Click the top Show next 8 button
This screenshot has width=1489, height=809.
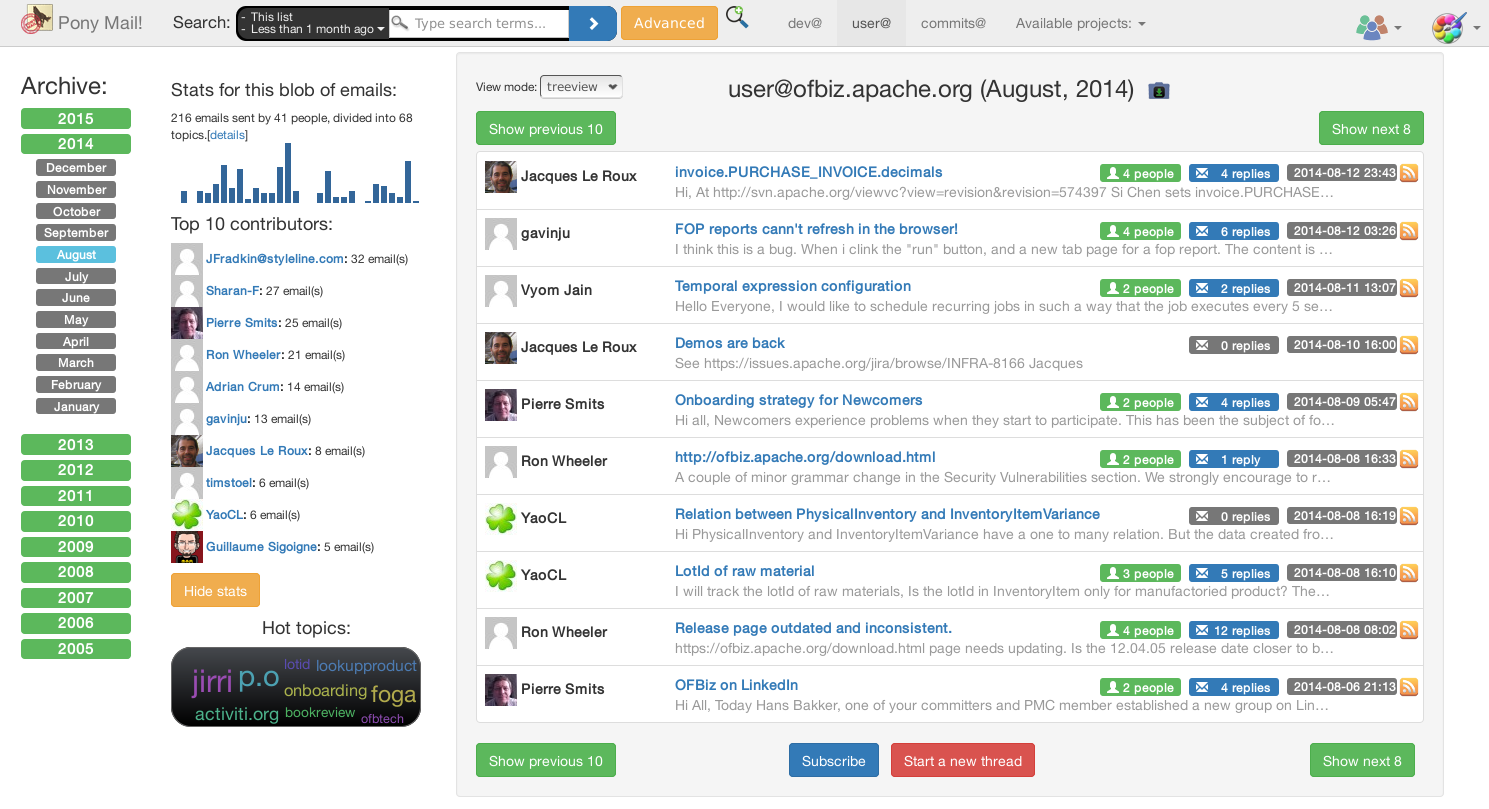tap(1371, 129)
